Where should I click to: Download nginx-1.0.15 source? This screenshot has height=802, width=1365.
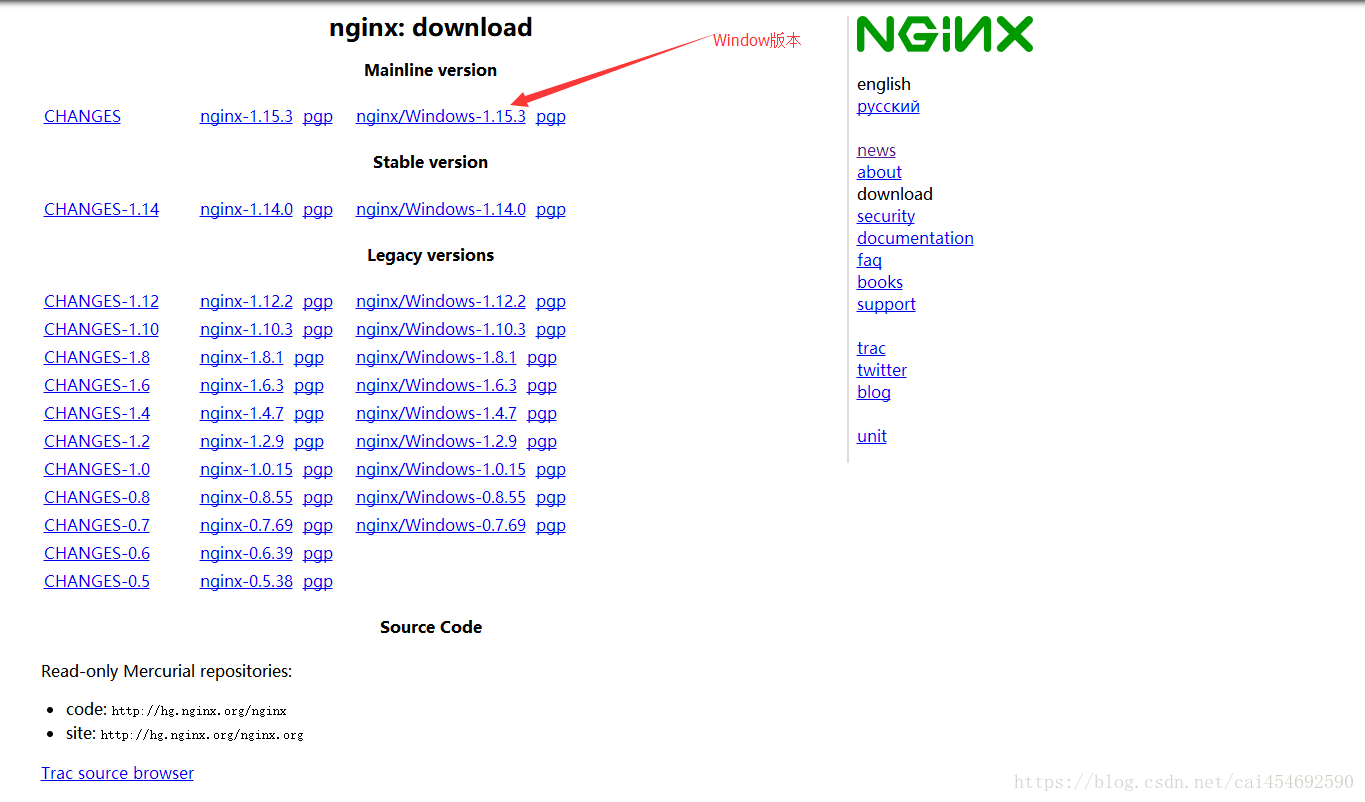pos(246,469)
